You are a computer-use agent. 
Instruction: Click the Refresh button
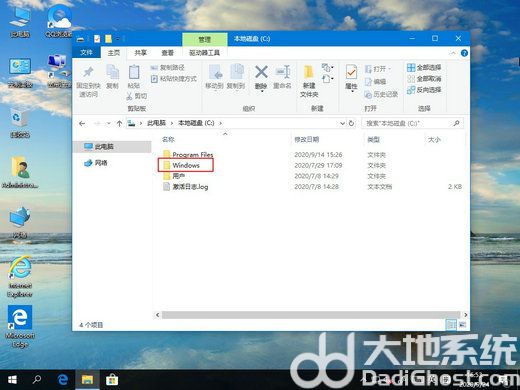pos(351,123)
